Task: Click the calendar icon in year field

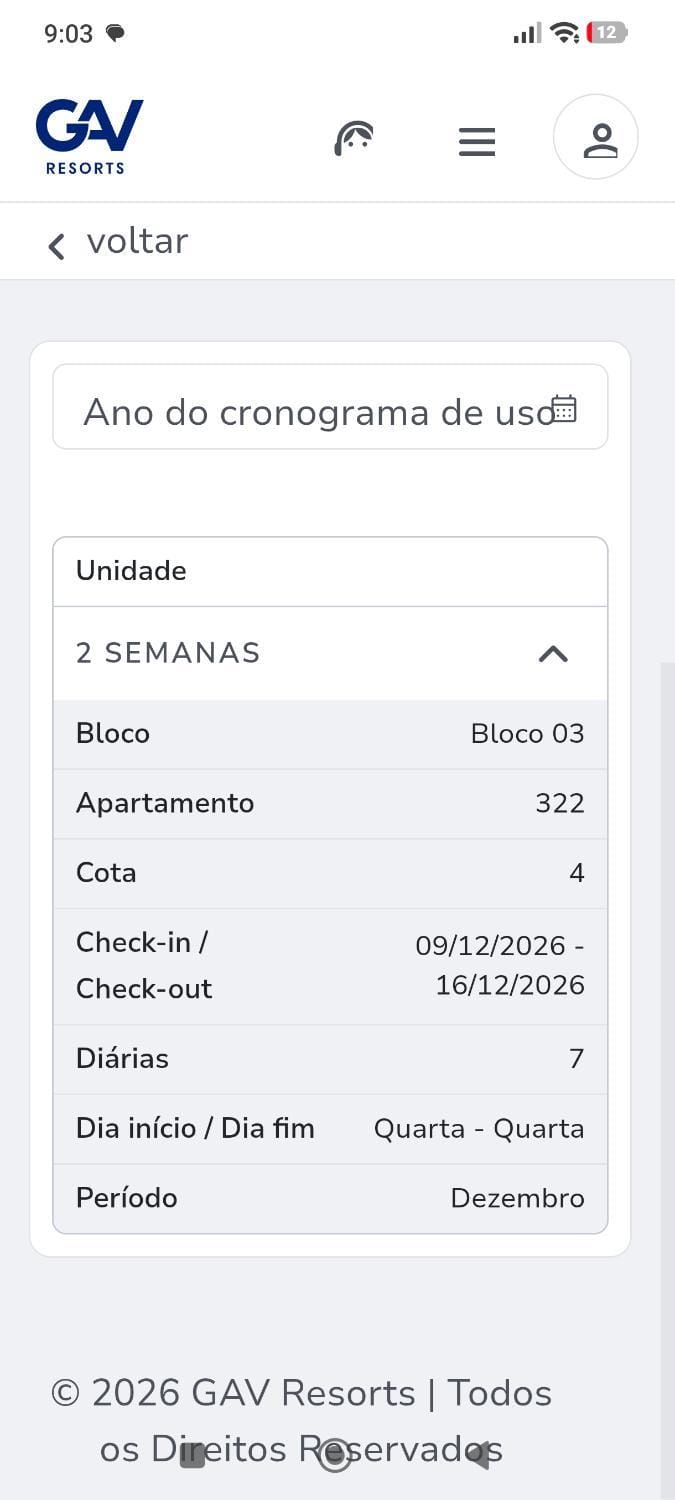Action: click(564, 408)
